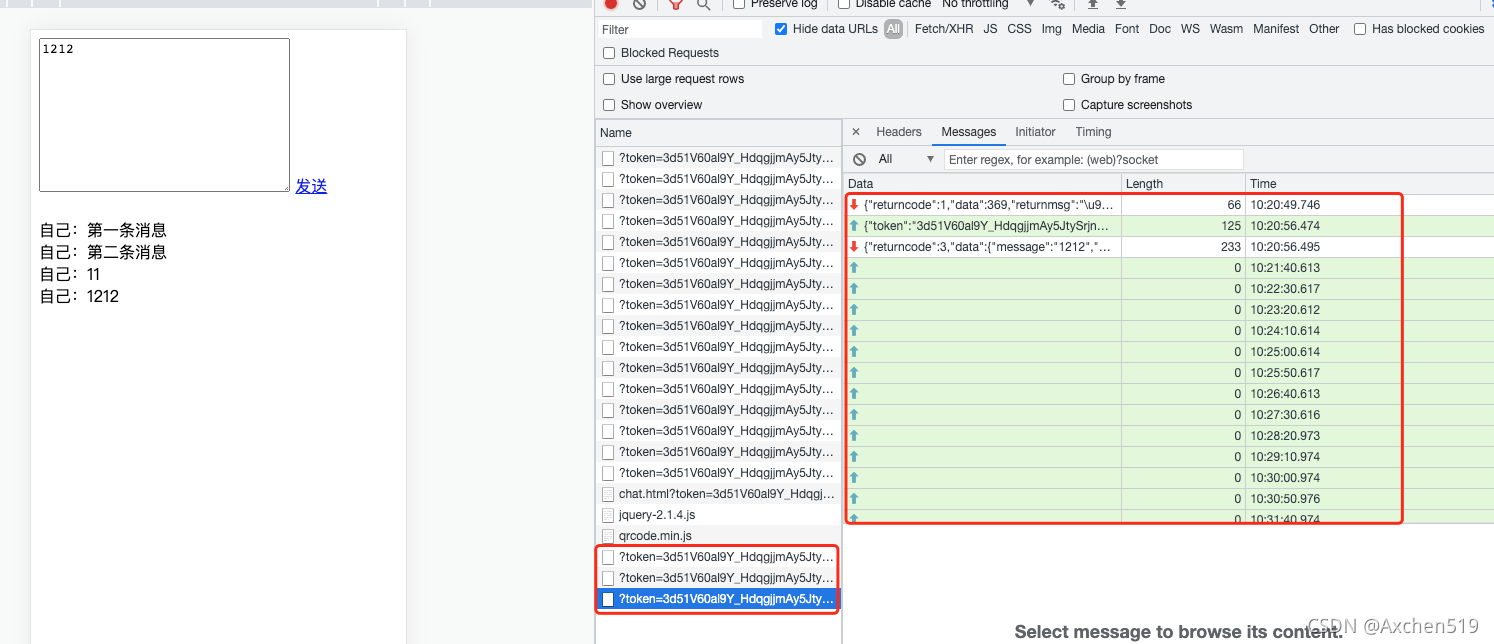Switch to the Initiator tab
The image size is (1494, 644).
(x=1035, y=132)
